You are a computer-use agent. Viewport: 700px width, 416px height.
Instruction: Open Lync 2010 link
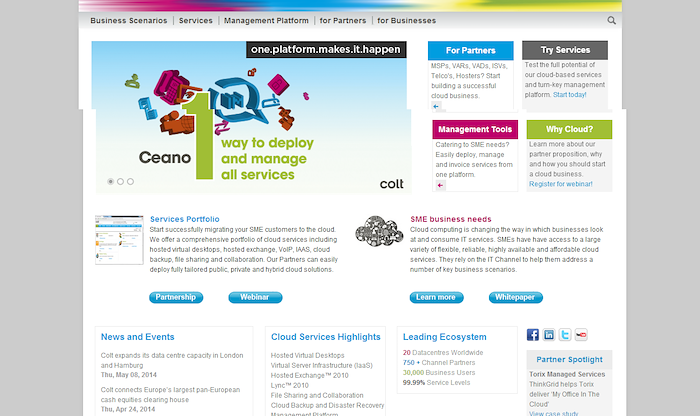[289, 385]
